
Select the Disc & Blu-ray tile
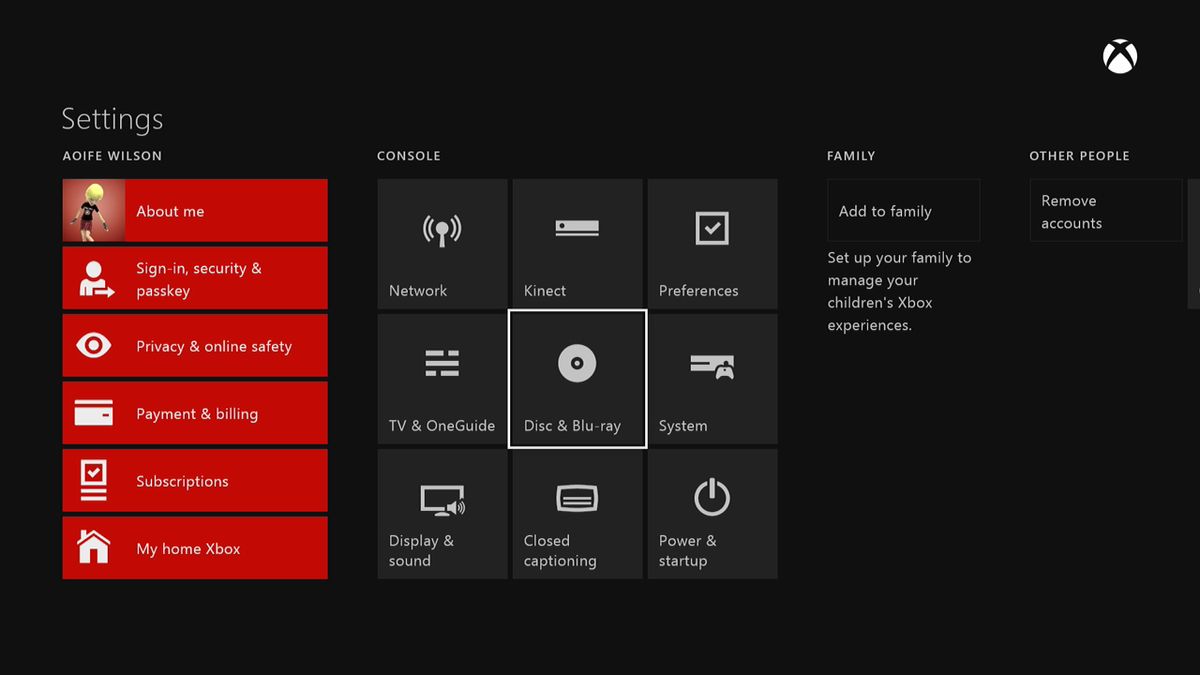[x=577, y=378]
